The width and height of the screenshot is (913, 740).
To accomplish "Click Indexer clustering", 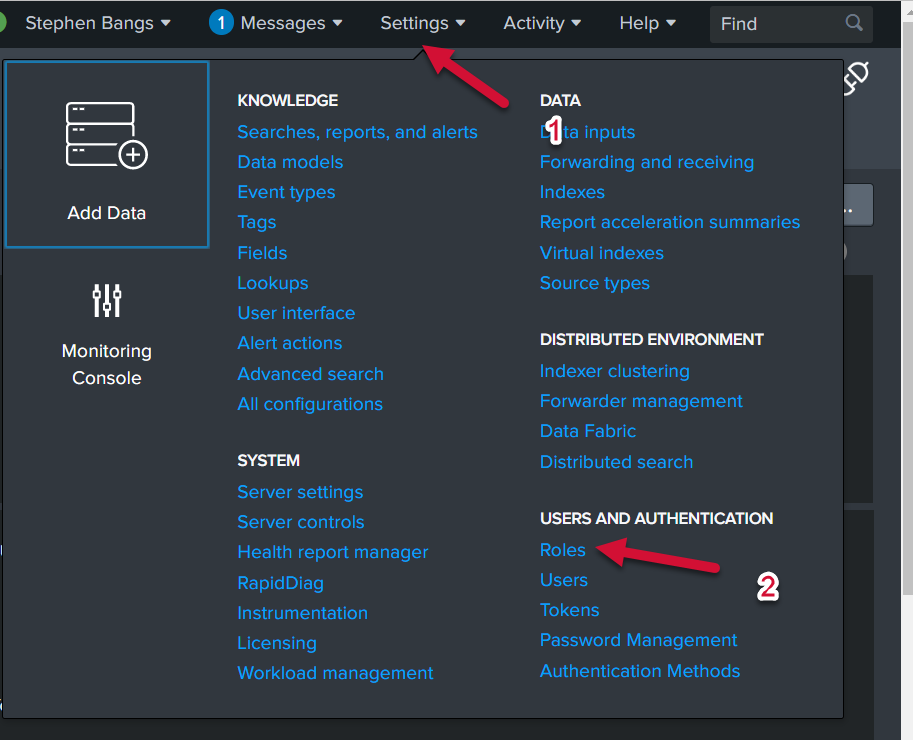I will (614, 370).
